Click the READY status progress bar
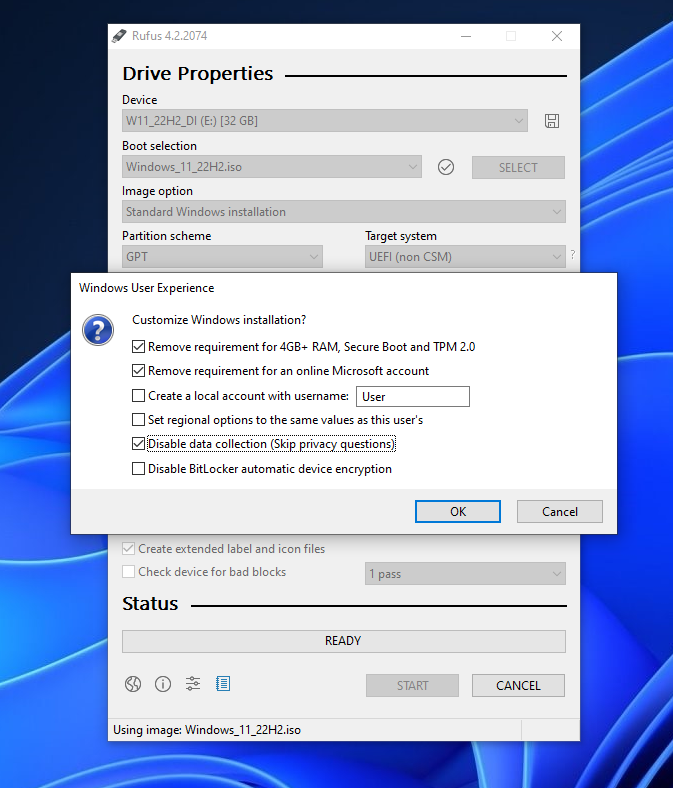673x788 pixels. (344, 641)
